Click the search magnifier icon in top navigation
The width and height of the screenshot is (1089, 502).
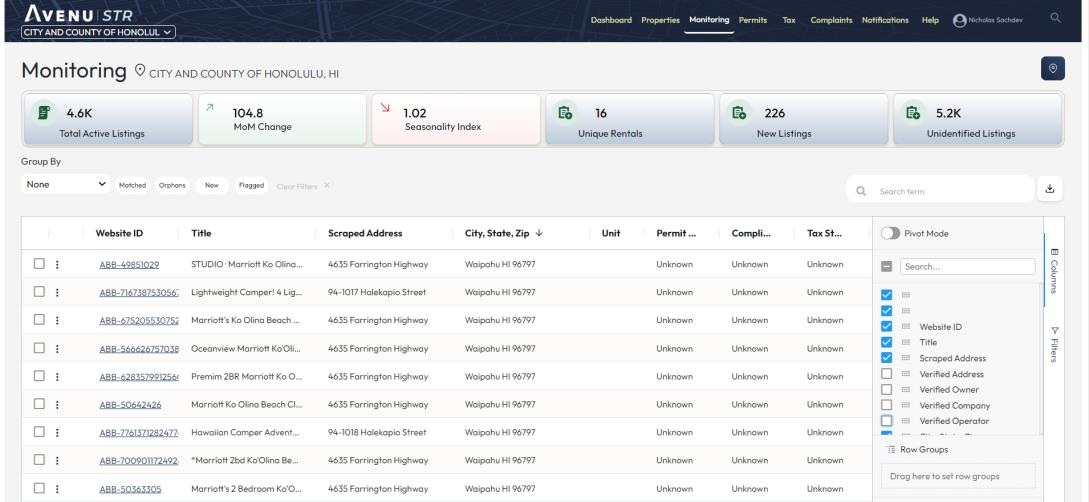click(x=1055, y=18)
